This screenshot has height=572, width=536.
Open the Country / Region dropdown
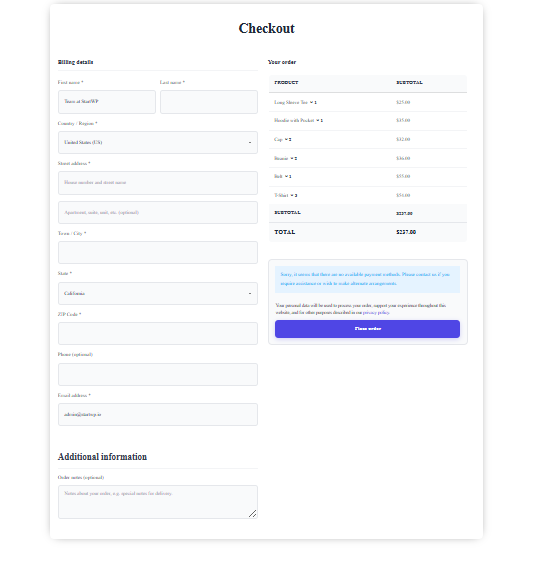pyautogui.click(x=158, y=142)
